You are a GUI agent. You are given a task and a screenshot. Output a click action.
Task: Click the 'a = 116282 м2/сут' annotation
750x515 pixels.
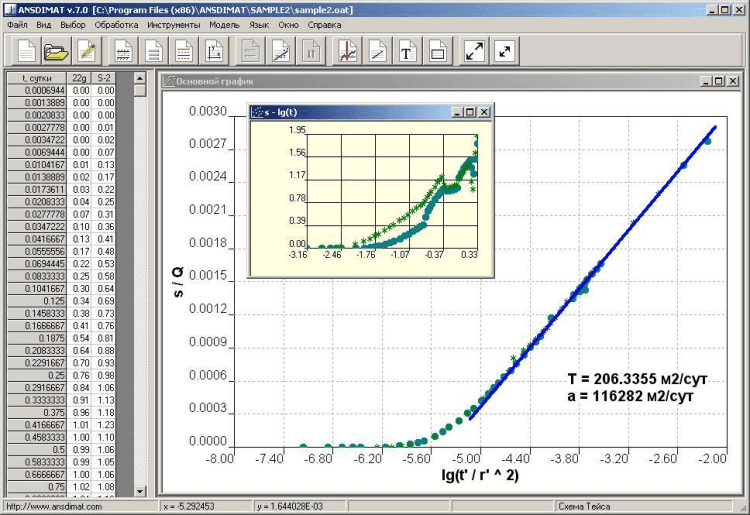[x=630, y=396]
